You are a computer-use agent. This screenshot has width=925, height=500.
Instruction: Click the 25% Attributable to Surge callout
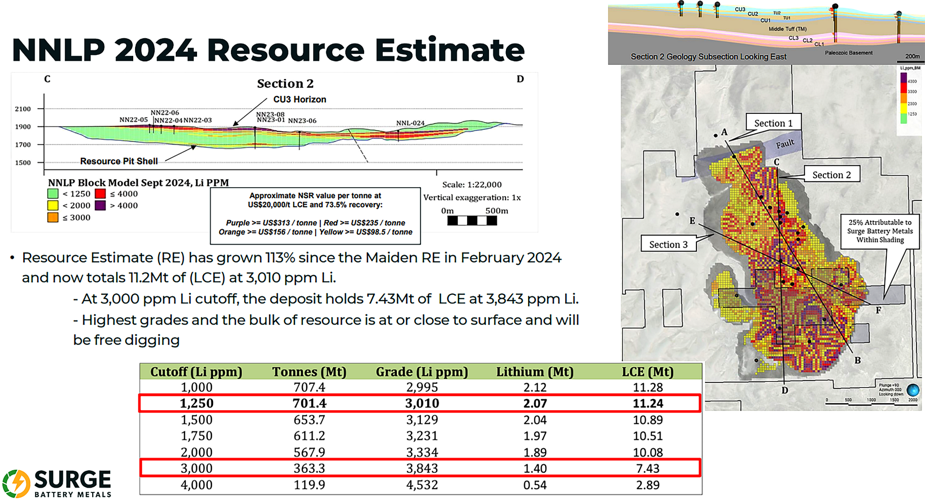(880, 231)
